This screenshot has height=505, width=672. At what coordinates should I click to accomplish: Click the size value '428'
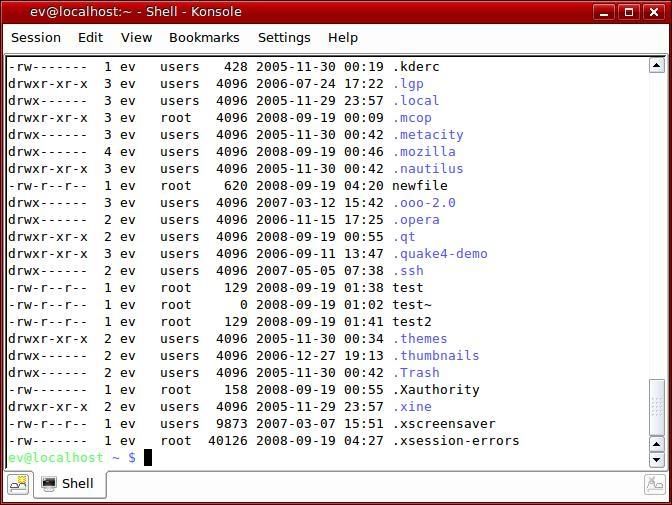(236, 67)
